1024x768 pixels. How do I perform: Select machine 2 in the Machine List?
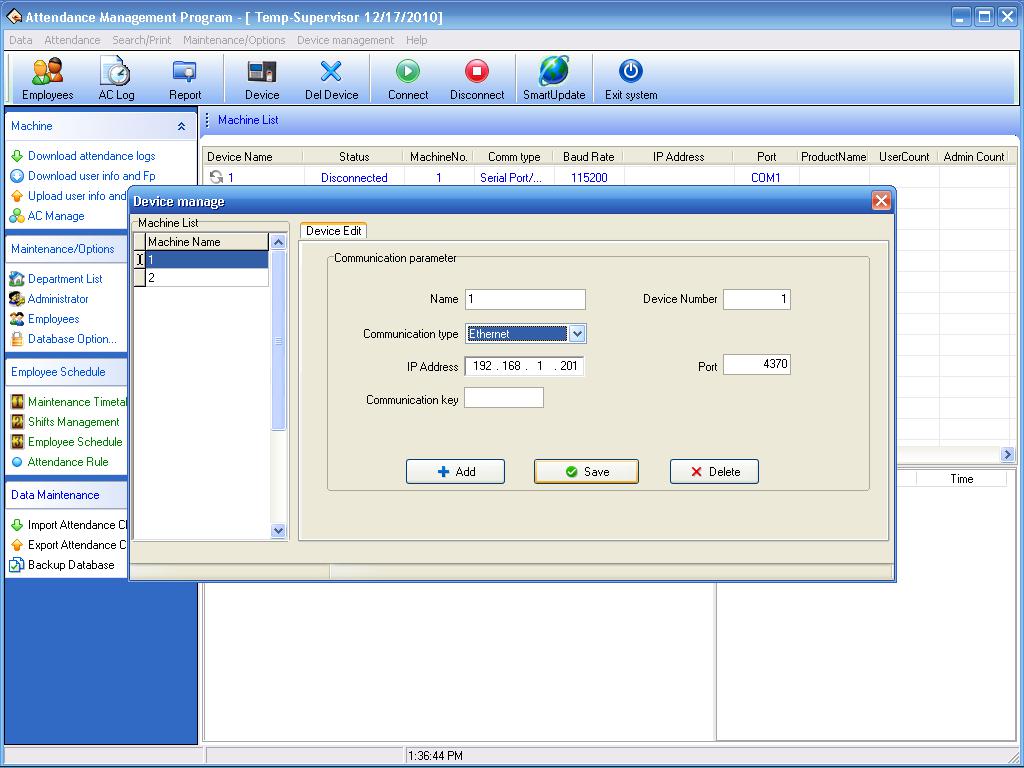(206, 278)
